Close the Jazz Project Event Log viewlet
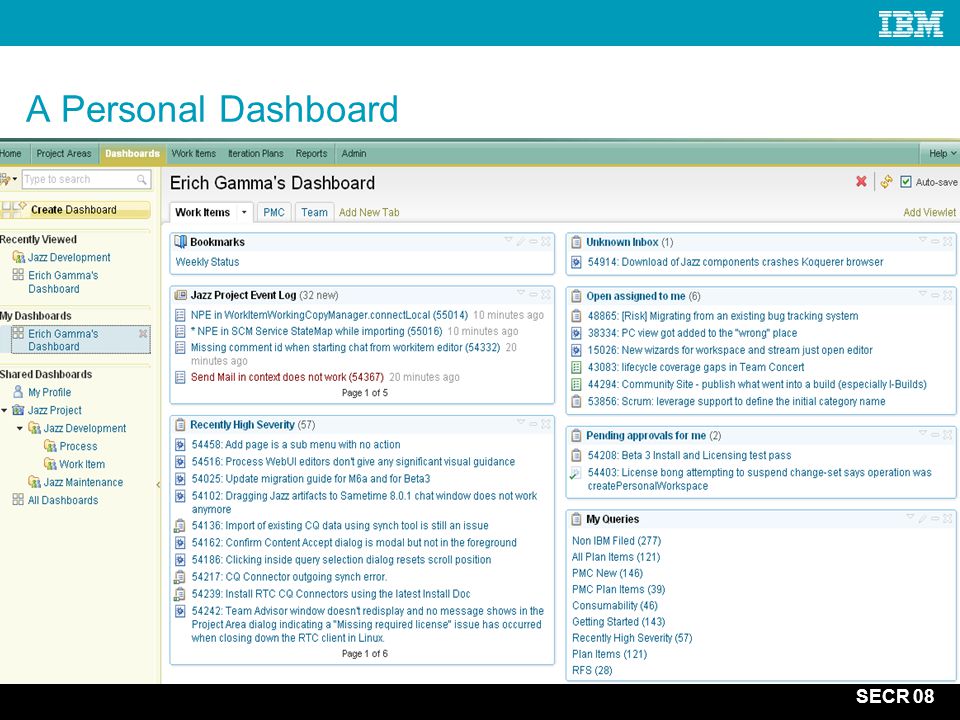Screen dimensions: 960x720 coord(546,294)
